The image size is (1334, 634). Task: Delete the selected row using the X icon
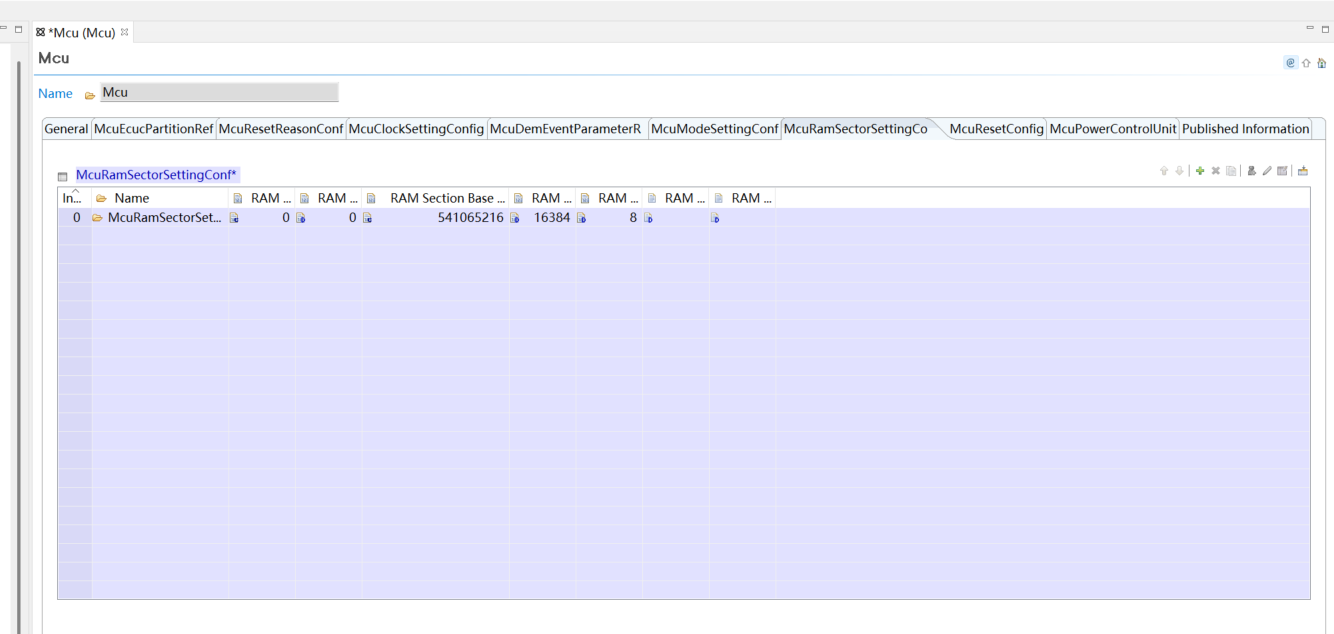[1216, 170]
